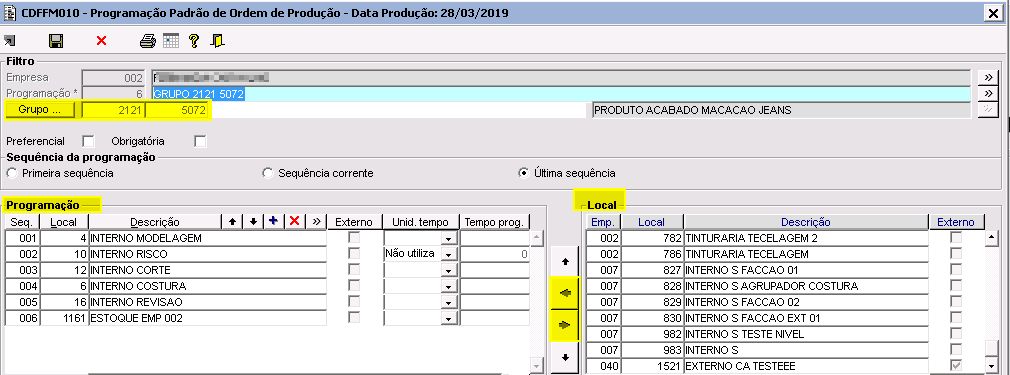Image resolution: width=1010 pixels, height=375 pixels.
Task: Click the exit door toolbar icon
Action: pos(217,41)
